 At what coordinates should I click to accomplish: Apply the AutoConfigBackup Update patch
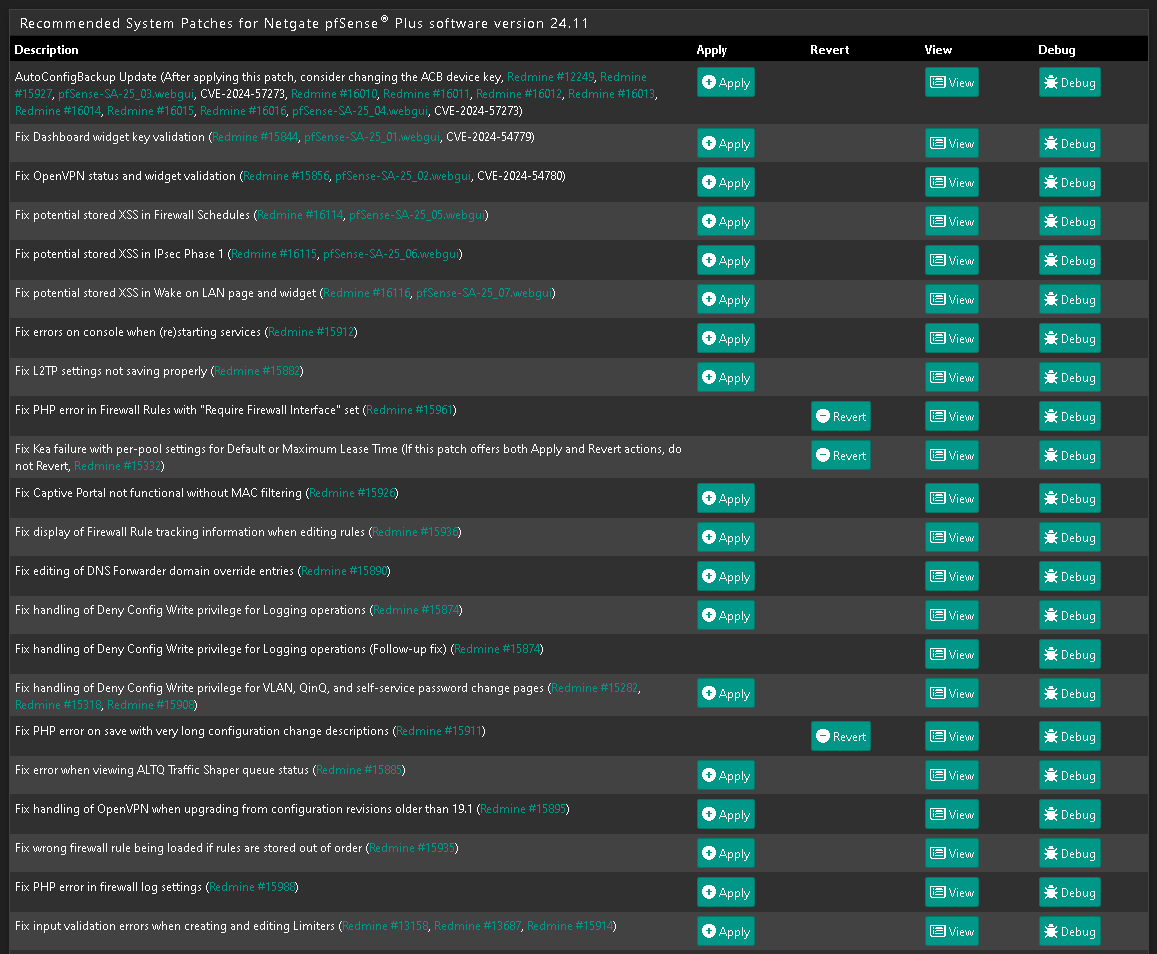[x=725, y=83]
